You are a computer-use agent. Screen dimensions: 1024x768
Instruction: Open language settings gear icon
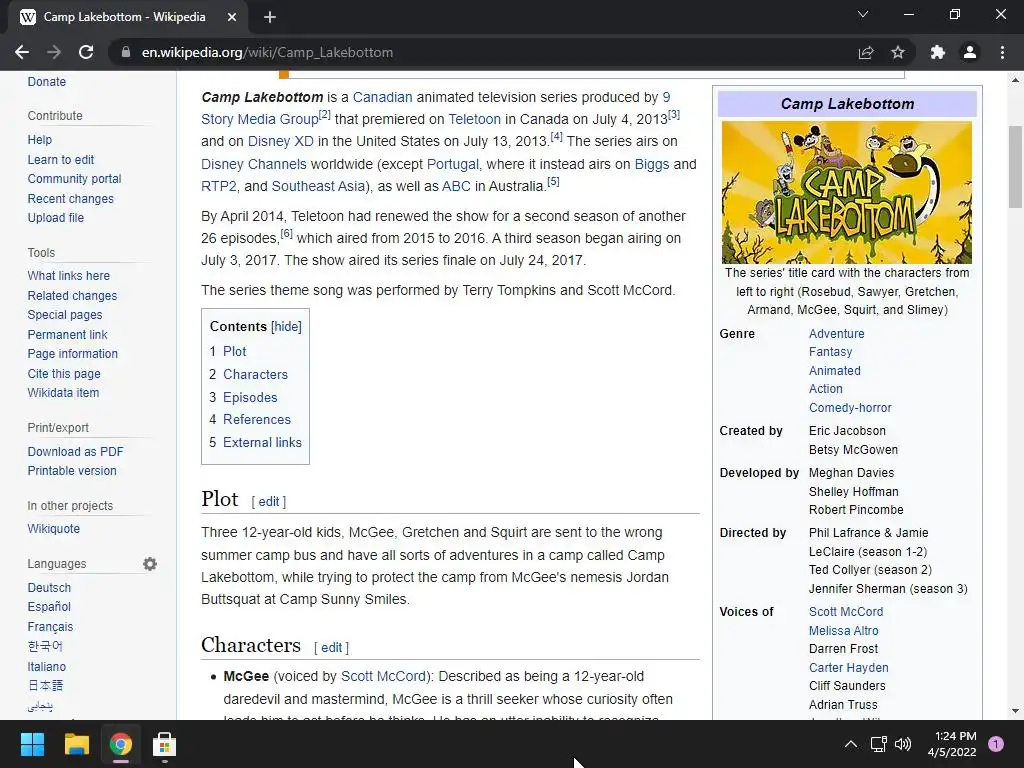150,564
